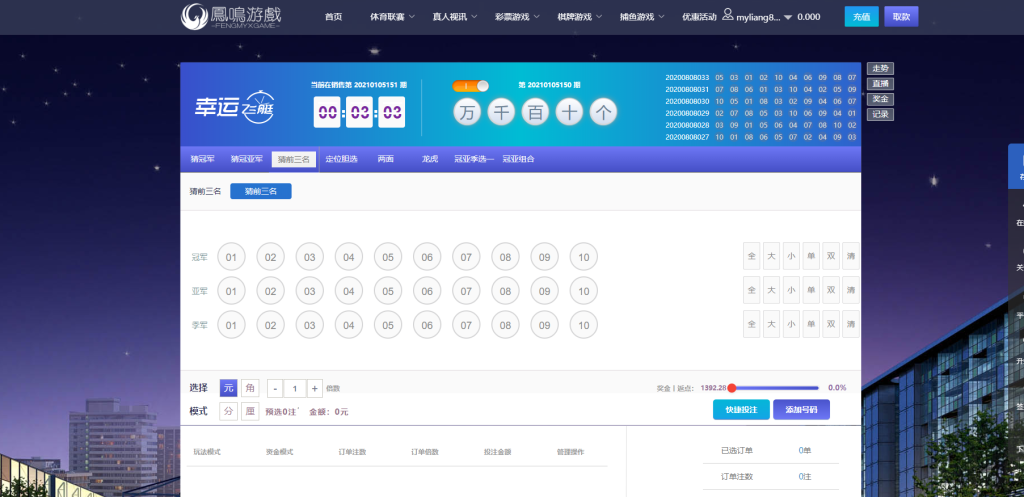Click the 快捷投注 quick bet button
Image resolution: width=1024 pixels, height=497 pixels.
(741, 410)
